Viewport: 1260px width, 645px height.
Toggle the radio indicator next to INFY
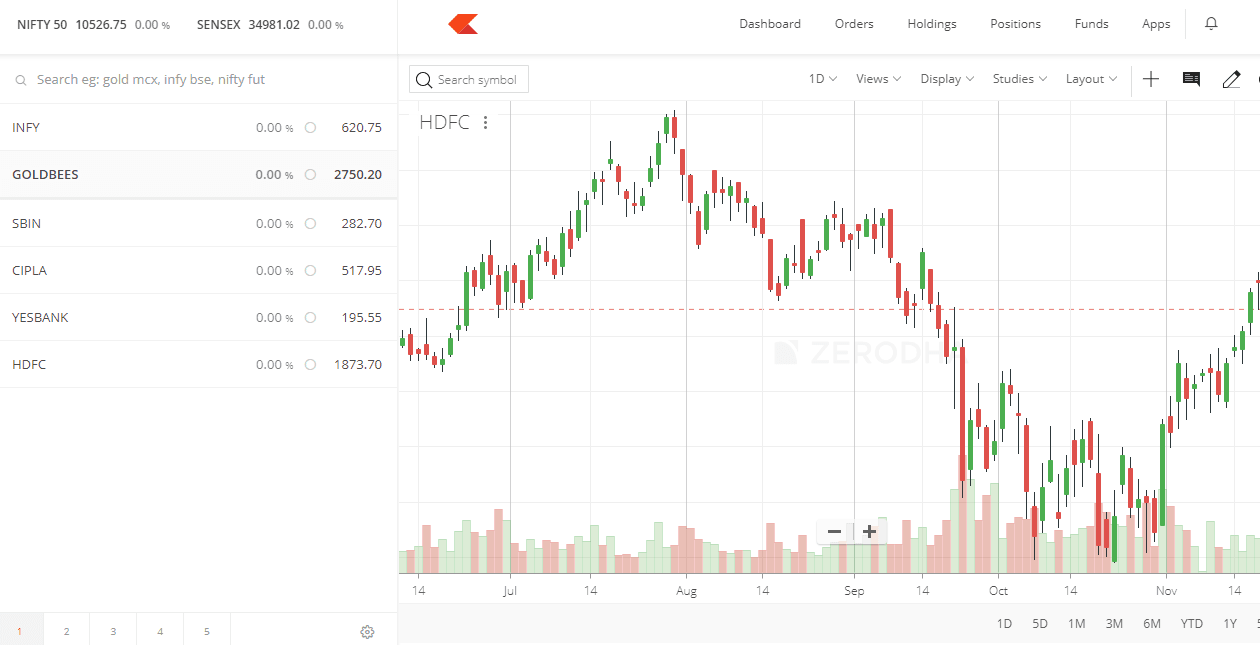[x=310, y=127]
